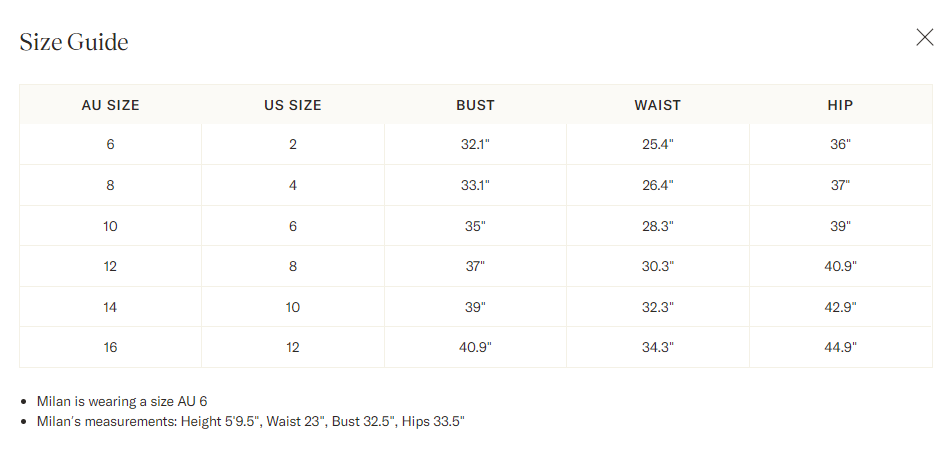Click US size 10 cell

coord(293,307)
